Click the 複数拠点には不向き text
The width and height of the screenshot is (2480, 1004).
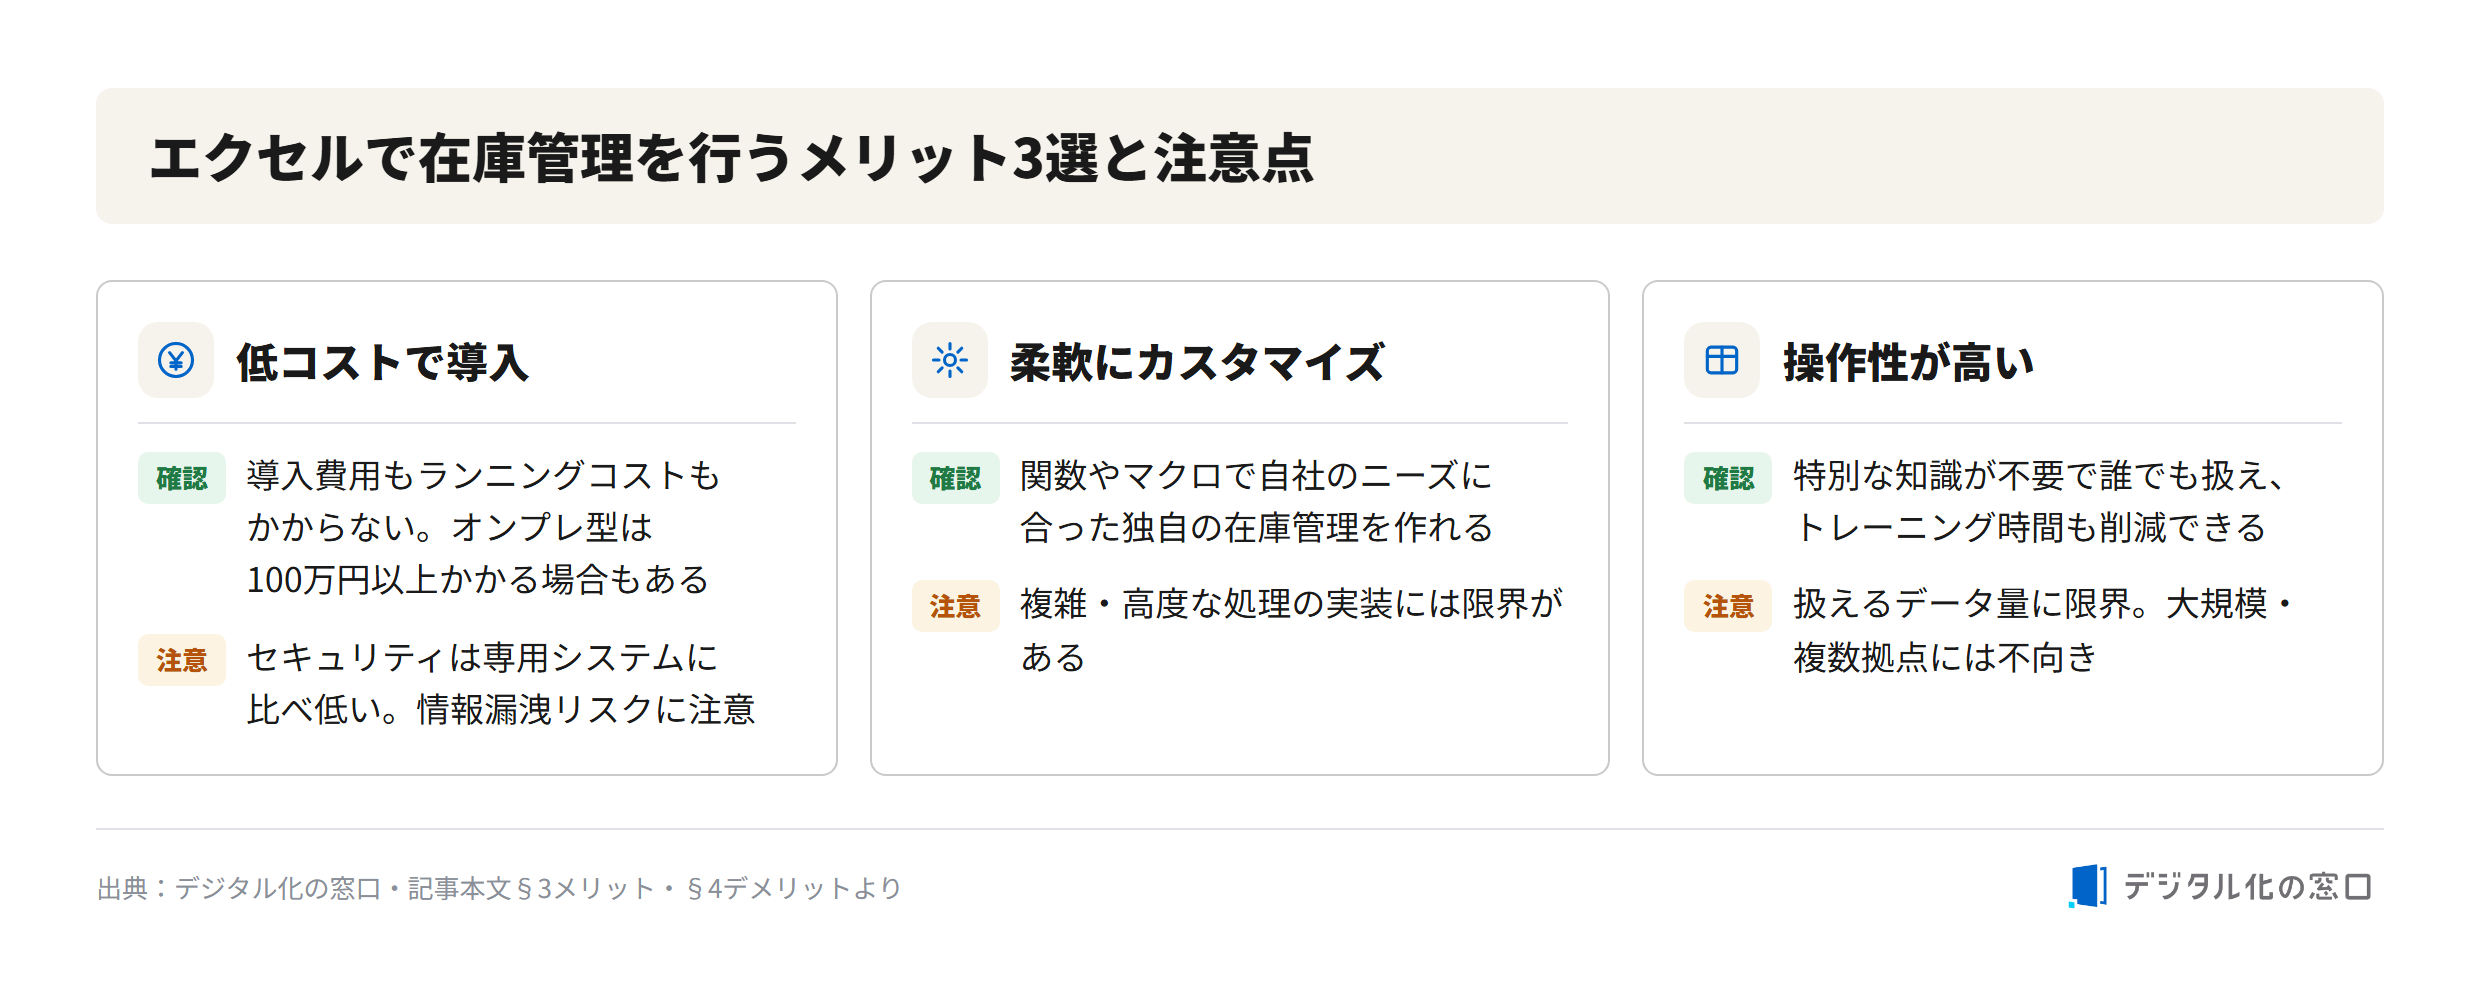(1945, 658)
